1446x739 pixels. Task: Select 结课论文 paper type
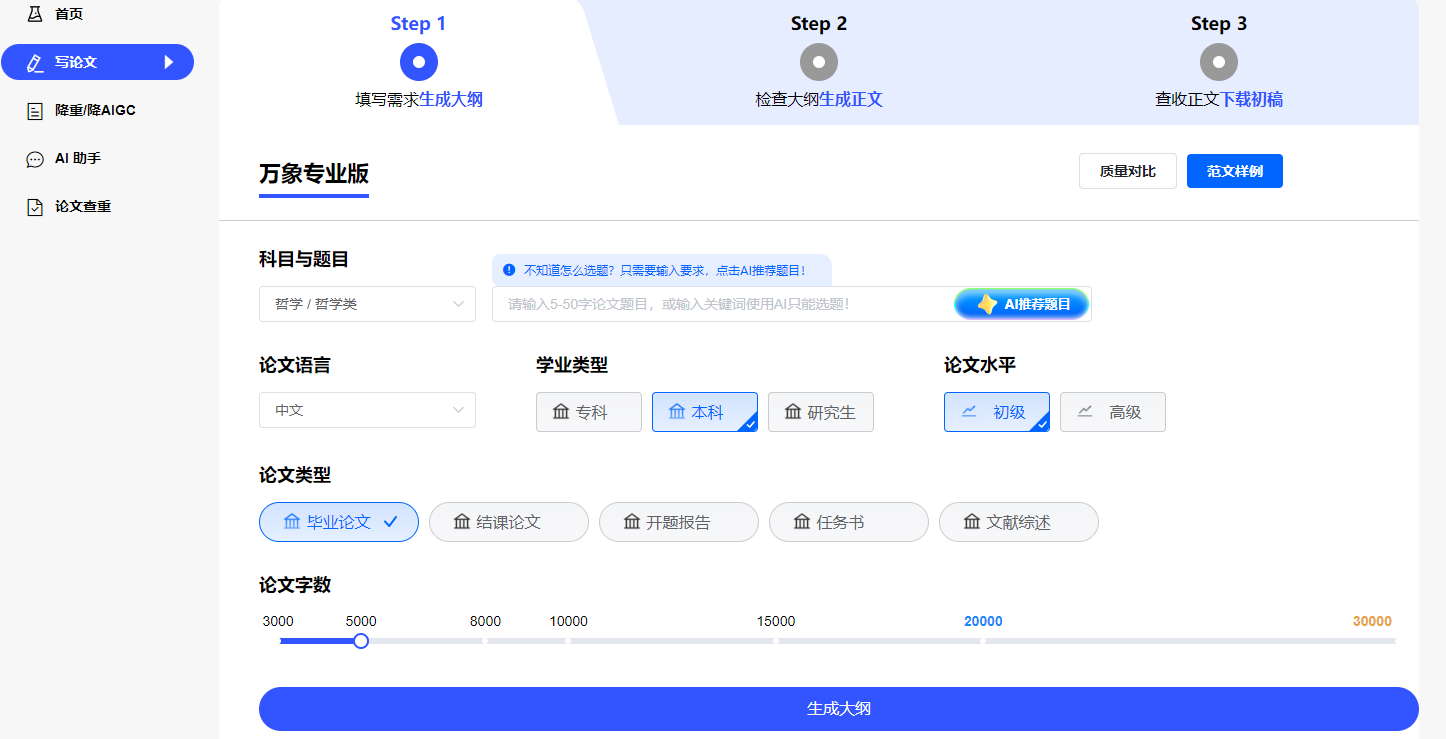click(x=509, y=522)
